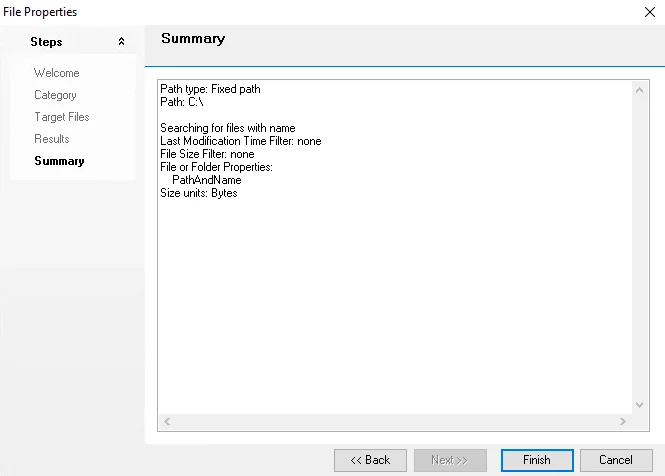Click the 'Path type: Fixed path' line

210,89
